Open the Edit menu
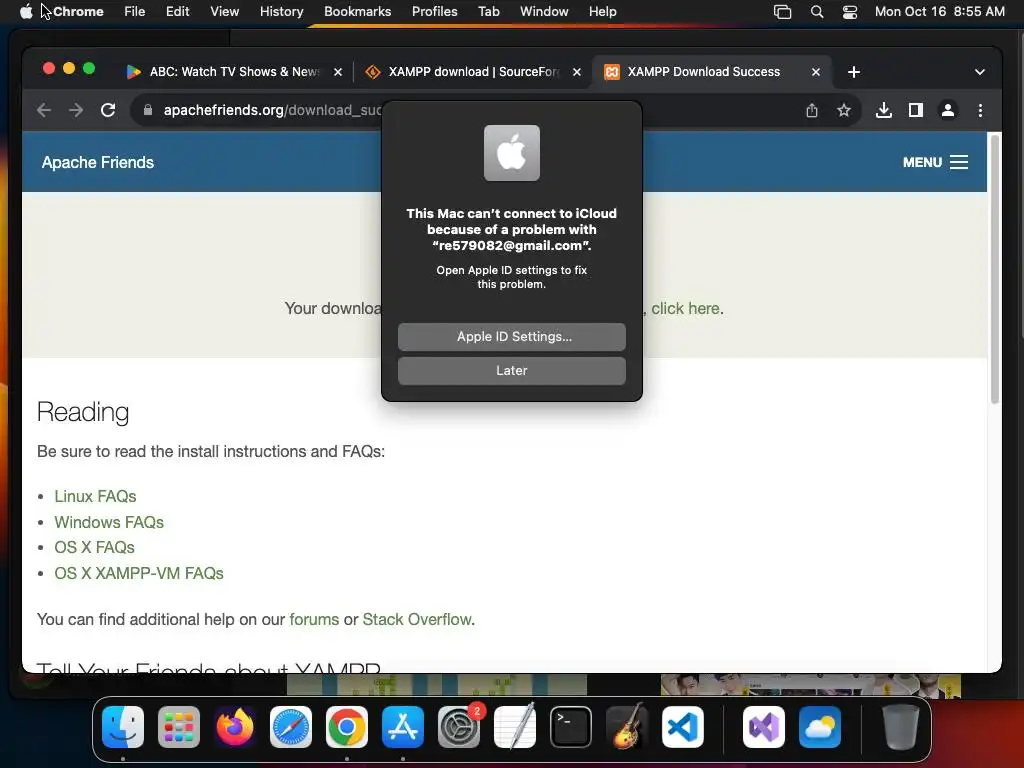Image resolution: width=1024 pixels, height=768 pixels. point(178,12)
